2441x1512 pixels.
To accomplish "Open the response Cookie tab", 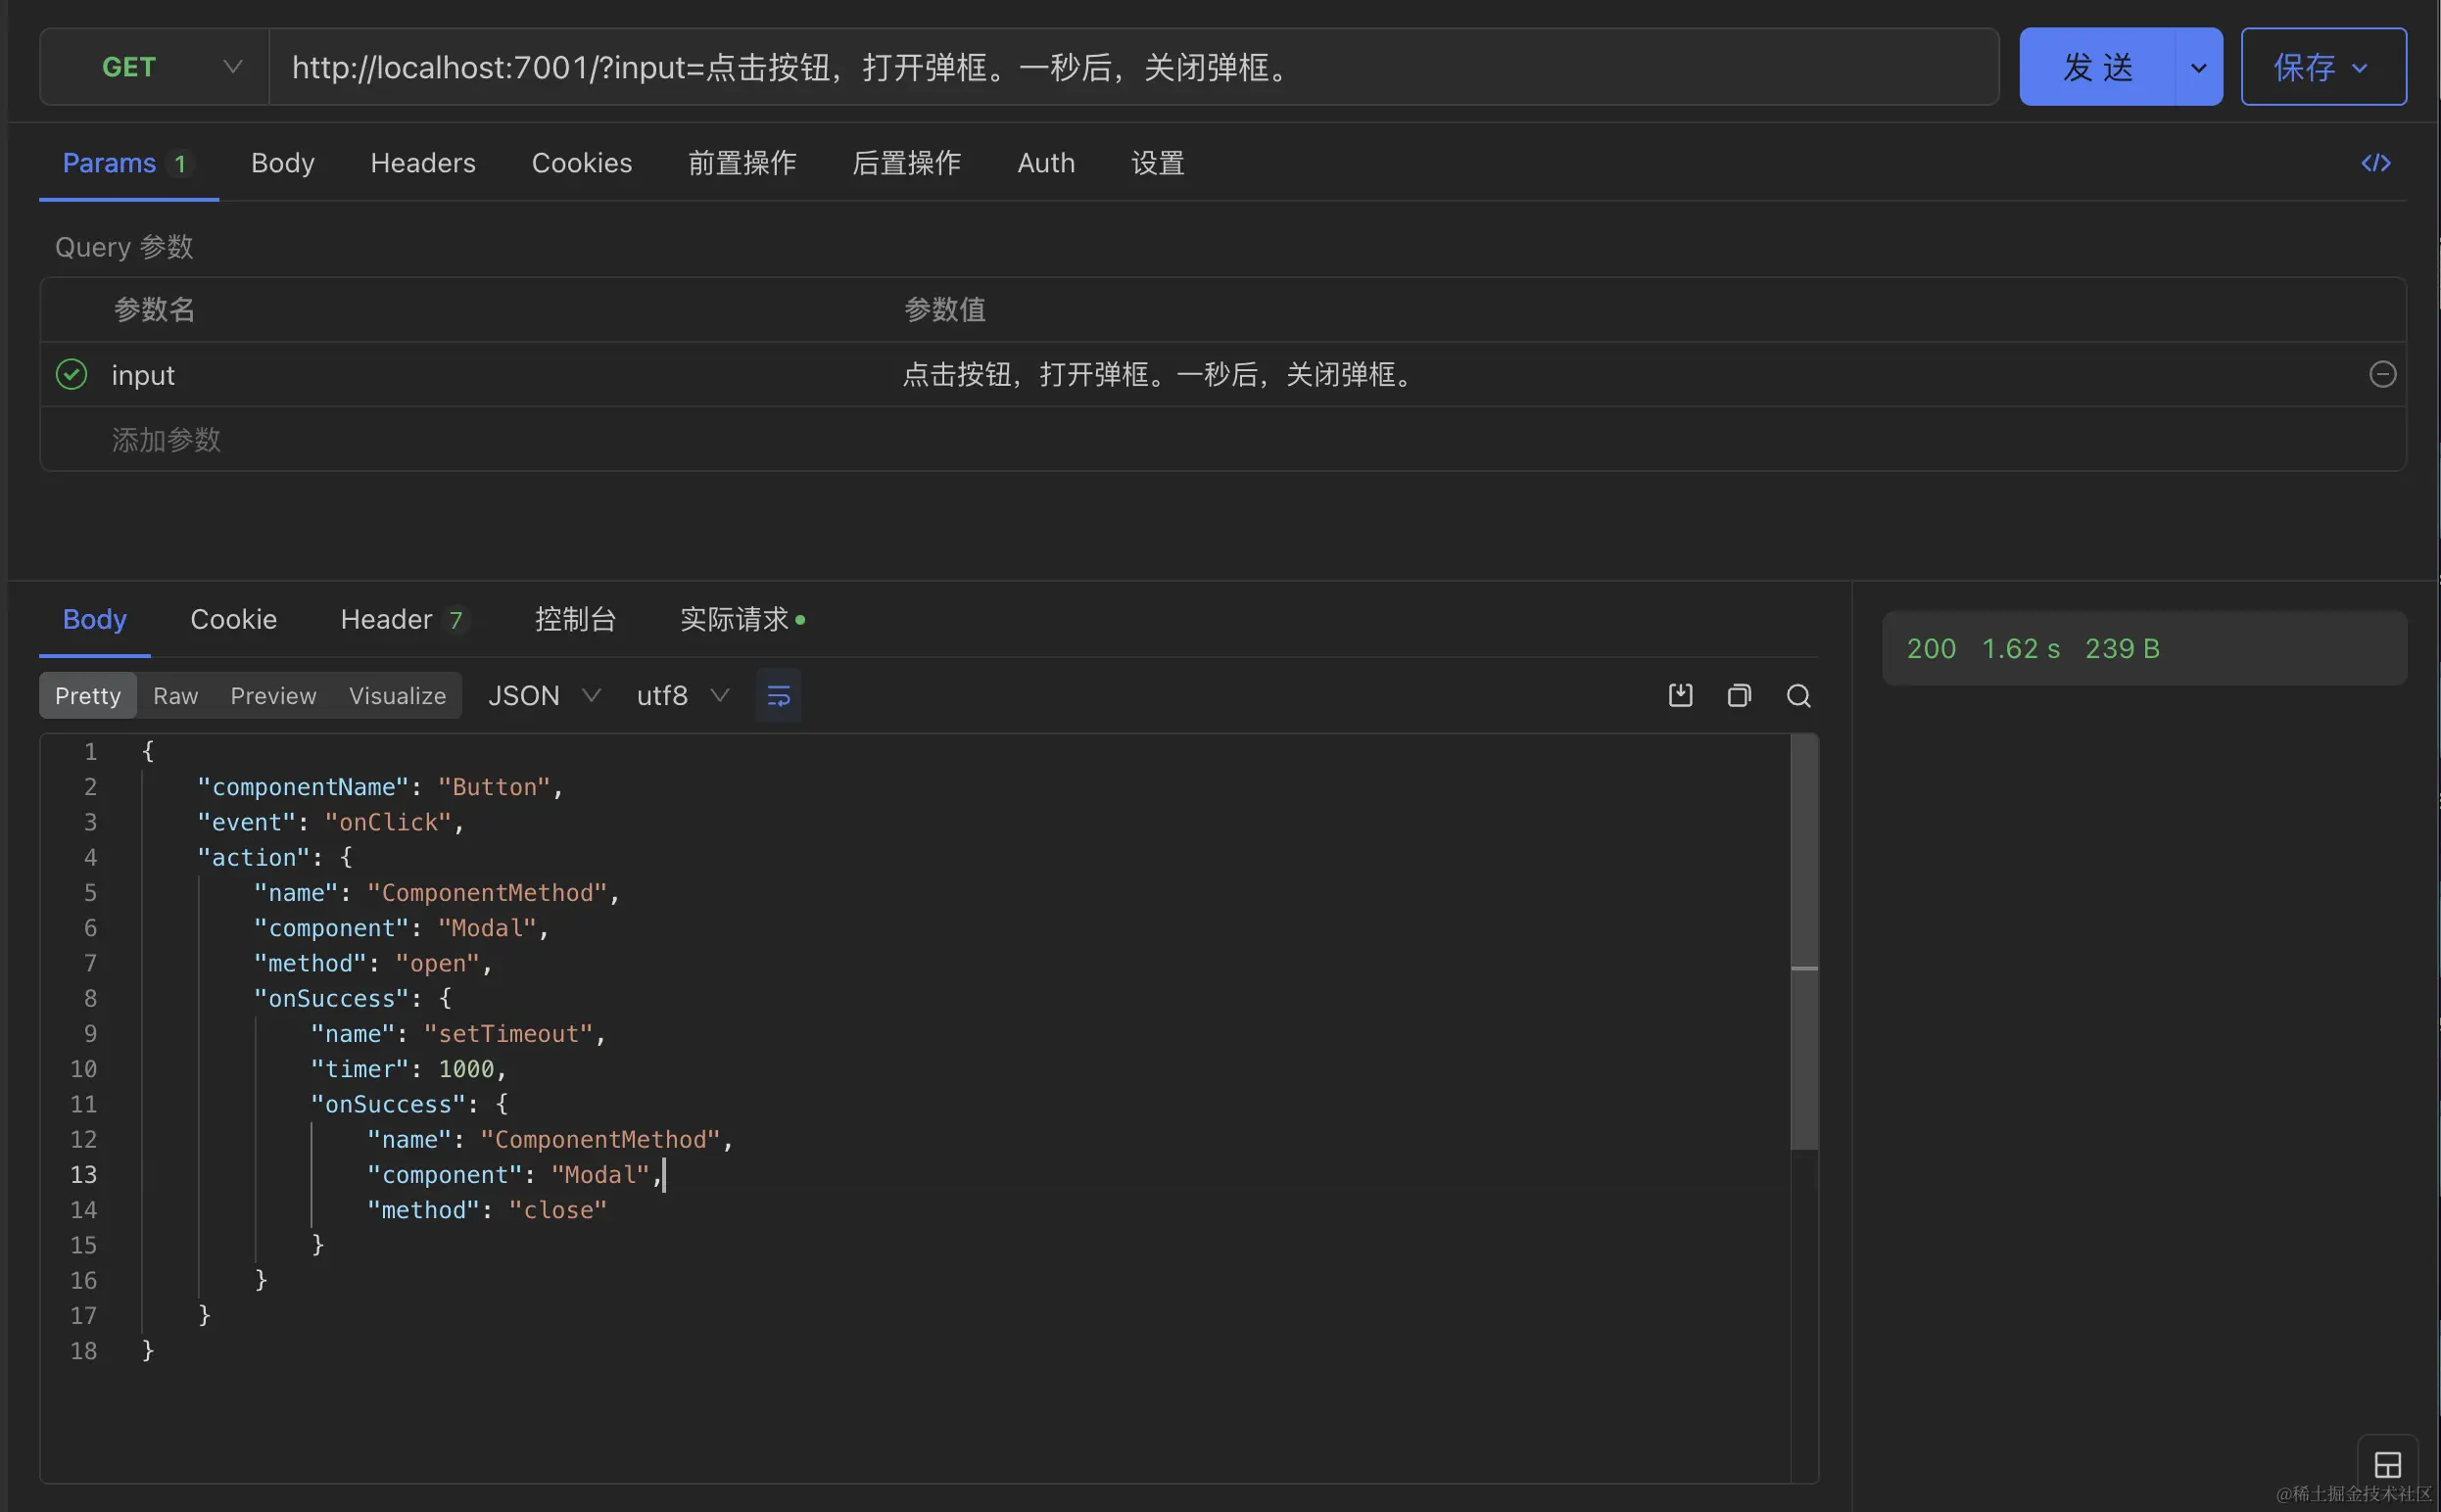I will tap(233, 619).
